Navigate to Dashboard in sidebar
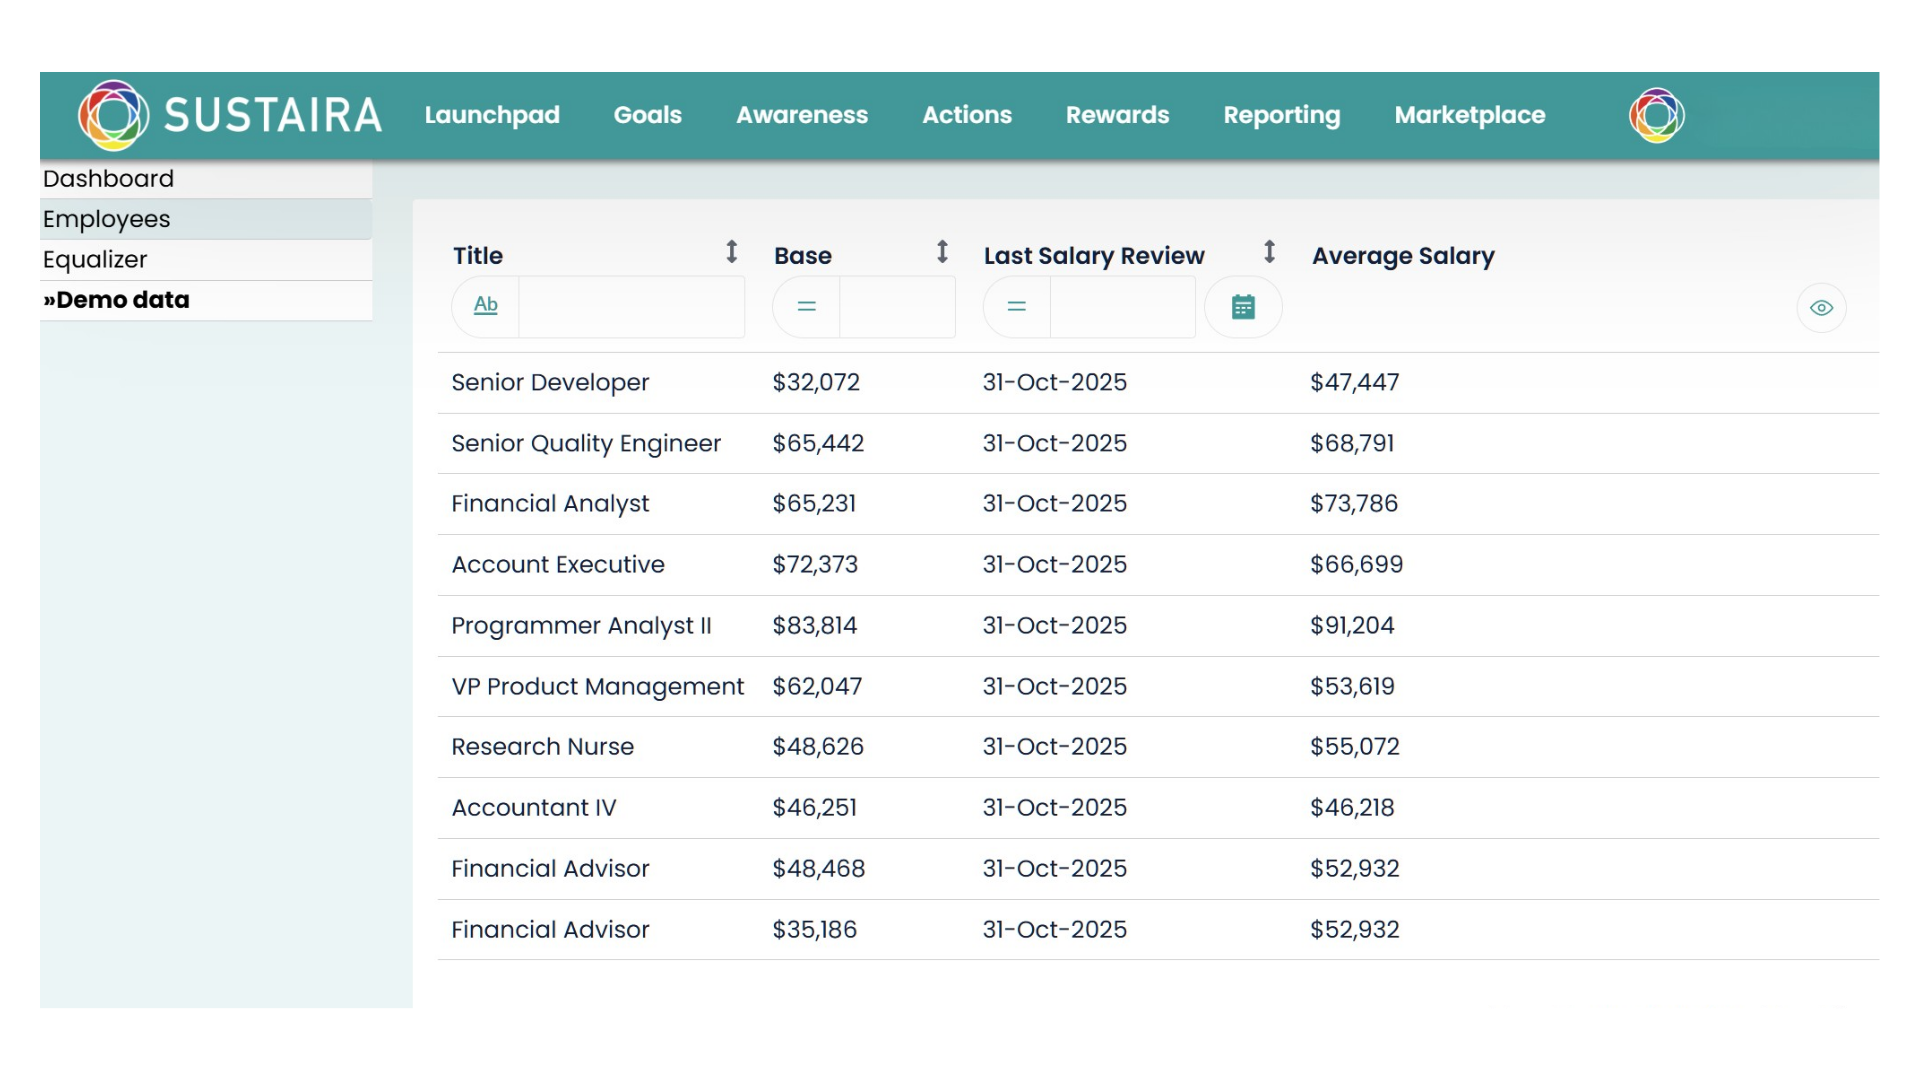This screenshot has width=1920, height=1080. (108, 179)
